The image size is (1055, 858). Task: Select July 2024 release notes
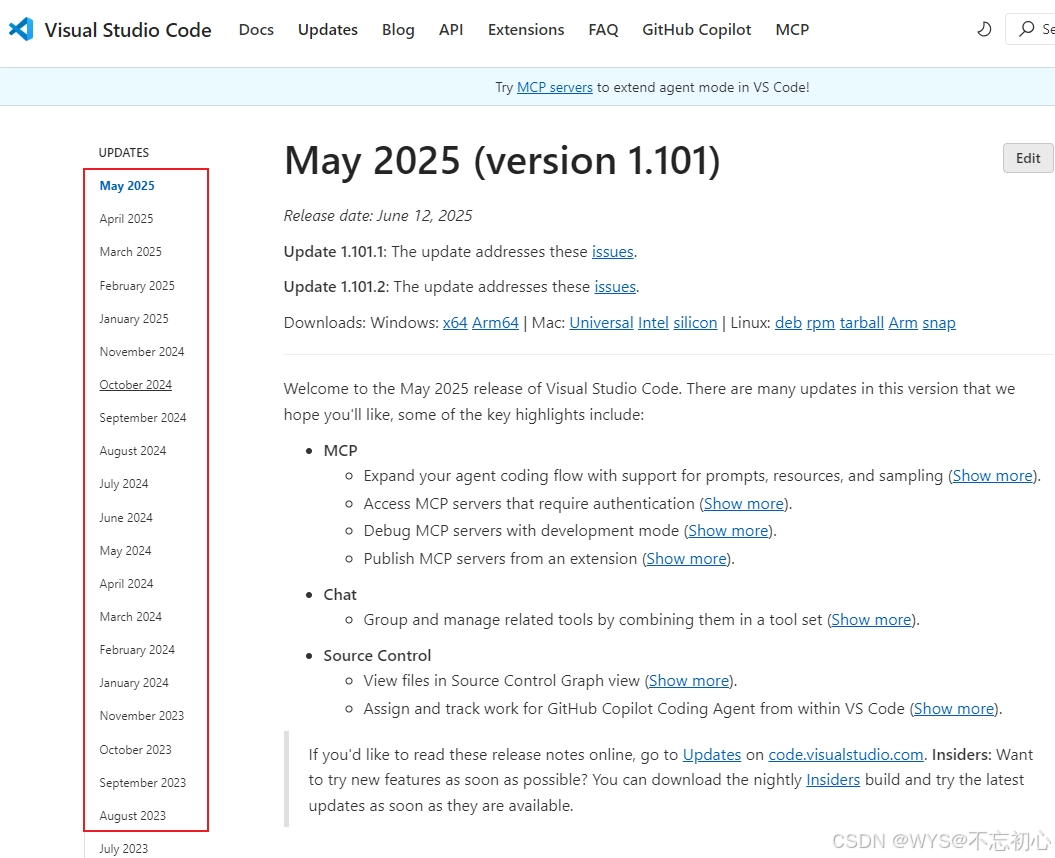(124, 484)
